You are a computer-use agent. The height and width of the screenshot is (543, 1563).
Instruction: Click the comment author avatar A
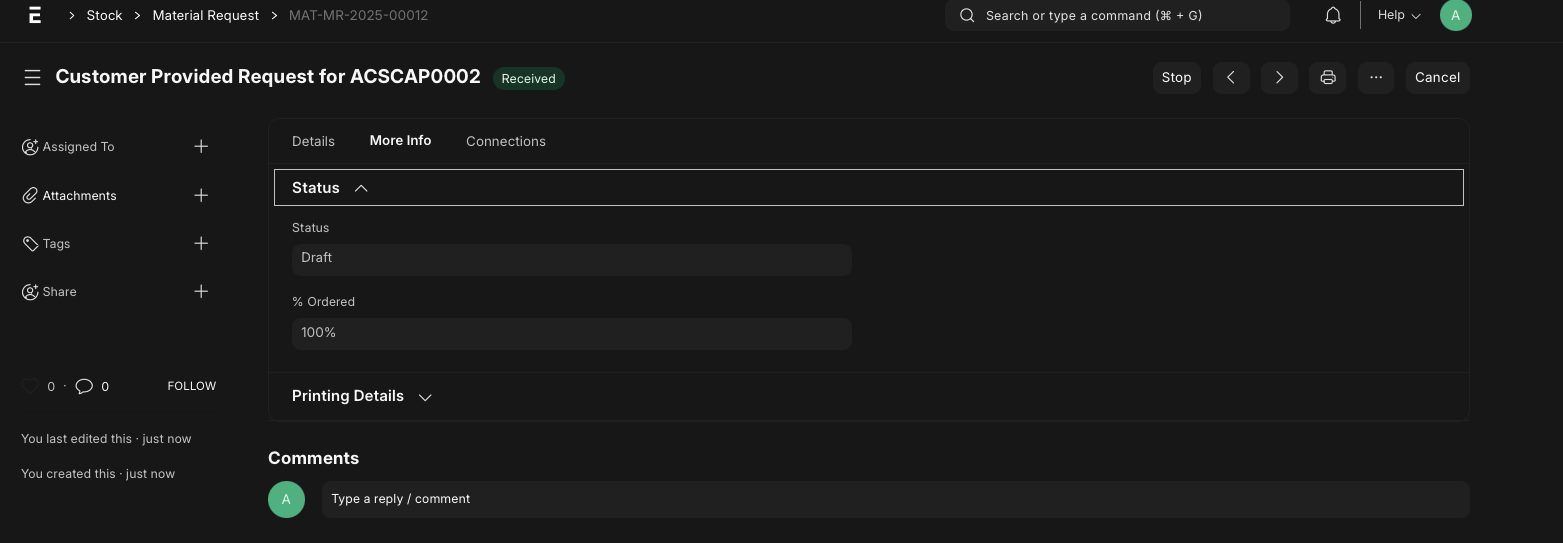pyautogui.click(x=286, y=499)
